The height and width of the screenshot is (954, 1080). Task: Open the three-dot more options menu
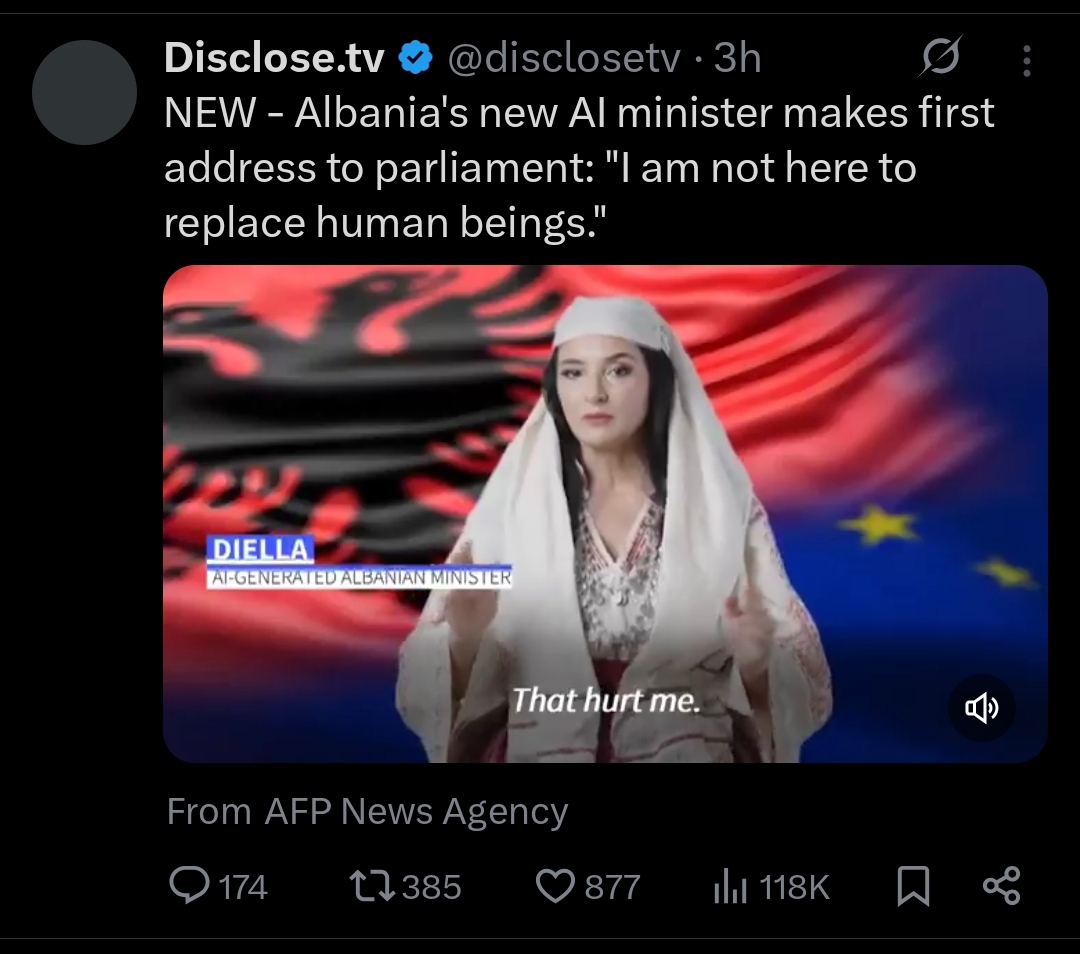(x=1026, y=61)
